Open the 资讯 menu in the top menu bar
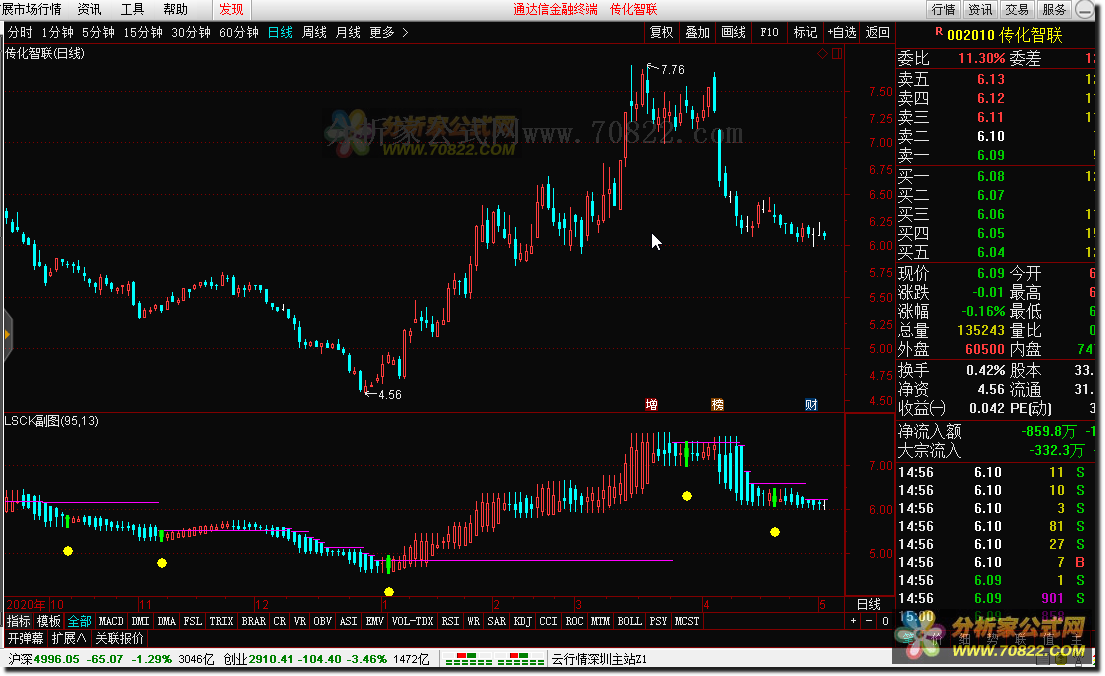The height and width of the screenshot is (676, 1105). 89,9
